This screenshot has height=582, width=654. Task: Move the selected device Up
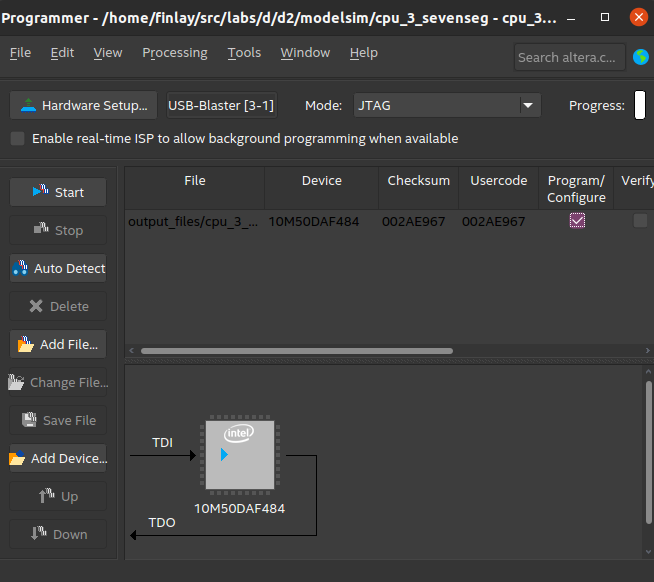click(x=58, y=496)
